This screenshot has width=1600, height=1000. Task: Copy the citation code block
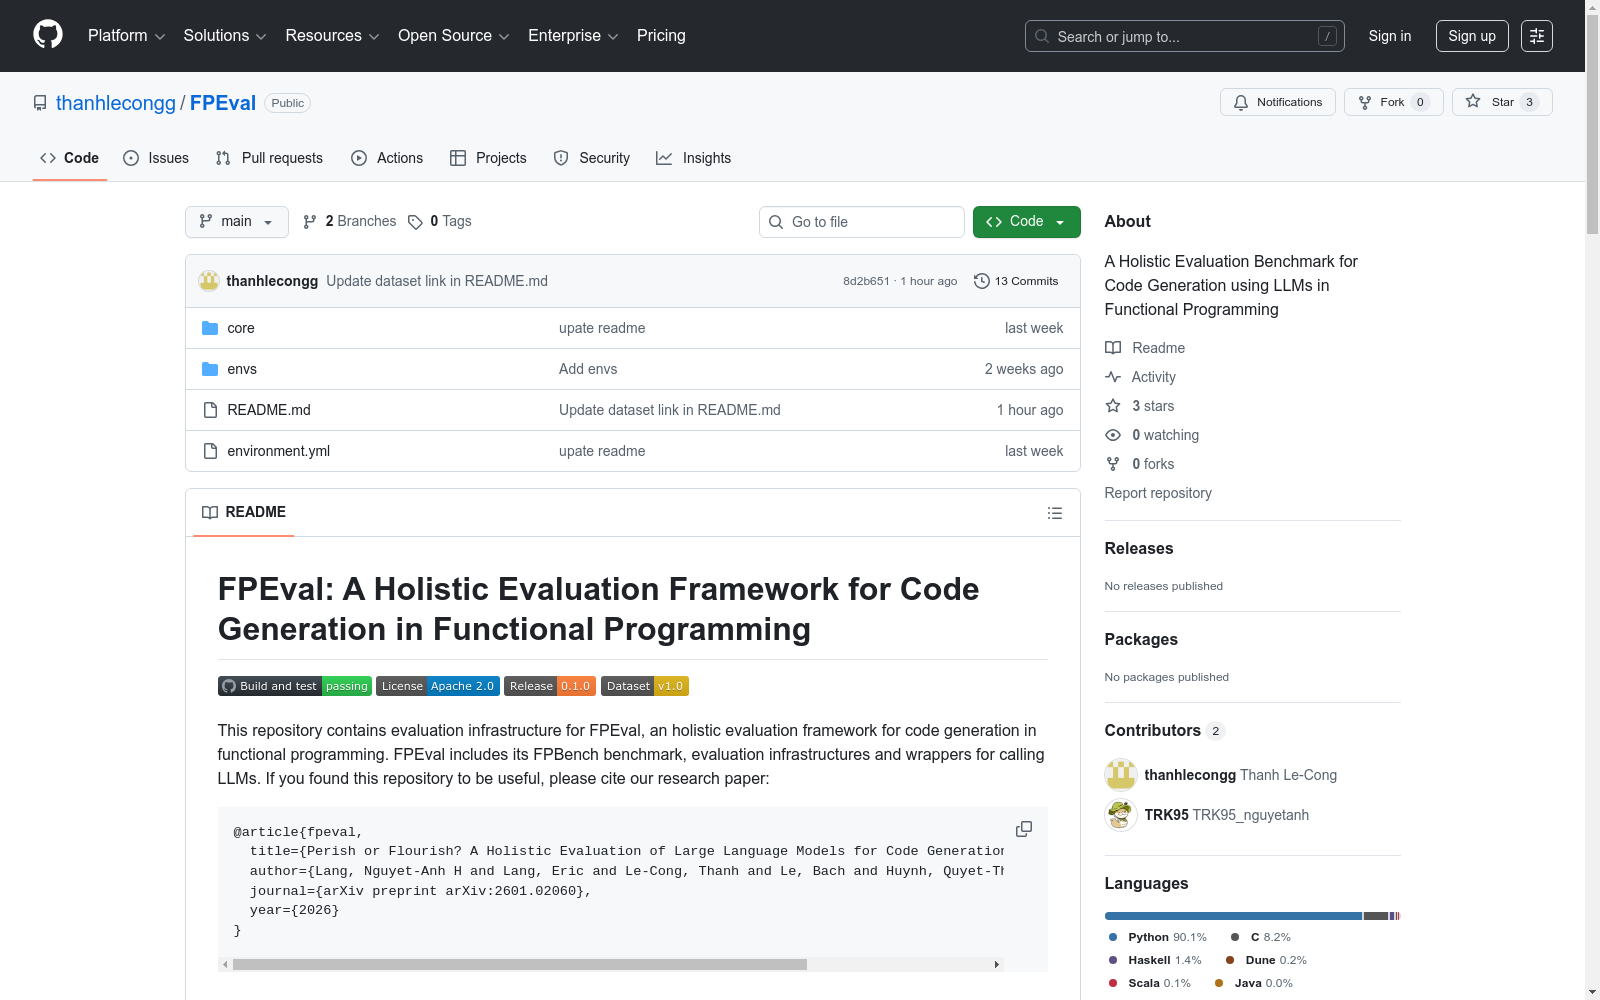point(1024,829)
